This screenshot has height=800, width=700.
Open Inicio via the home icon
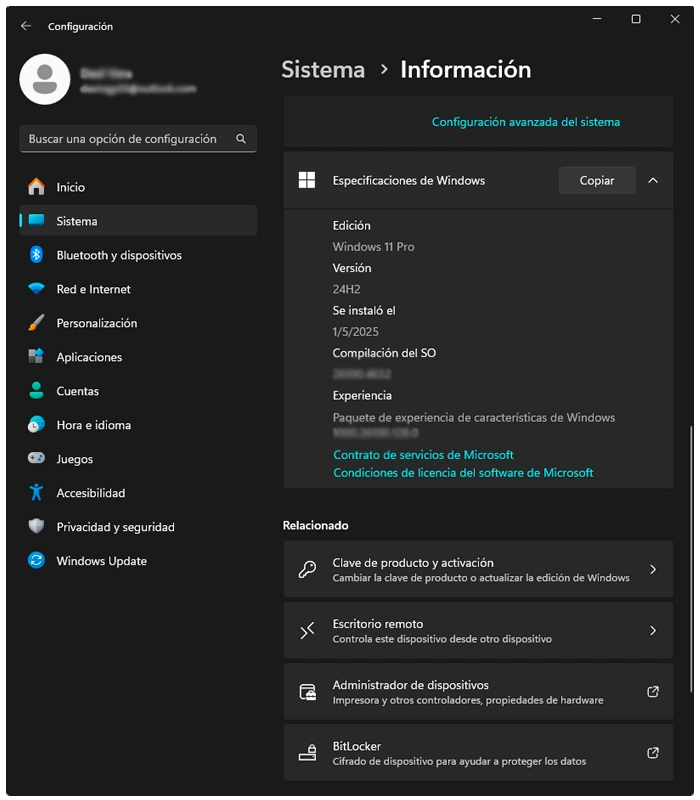(x=36, y=187)
